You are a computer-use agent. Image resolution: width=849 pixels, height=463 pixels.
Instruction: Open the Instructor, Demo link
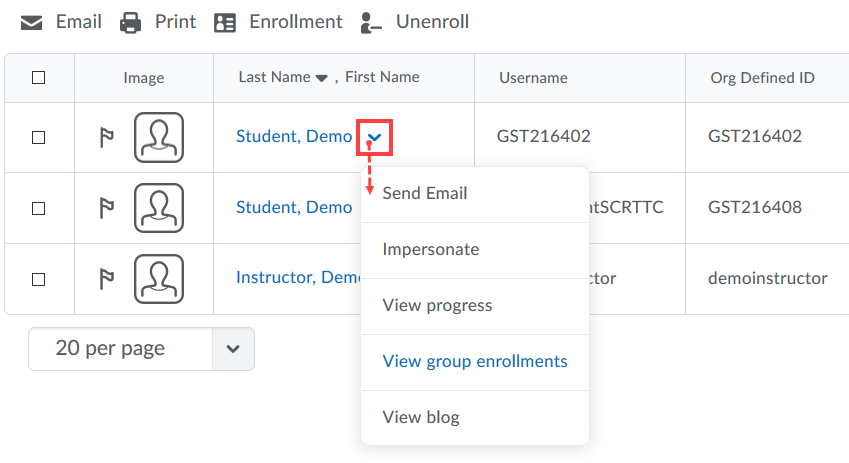(x=298, y=277)
